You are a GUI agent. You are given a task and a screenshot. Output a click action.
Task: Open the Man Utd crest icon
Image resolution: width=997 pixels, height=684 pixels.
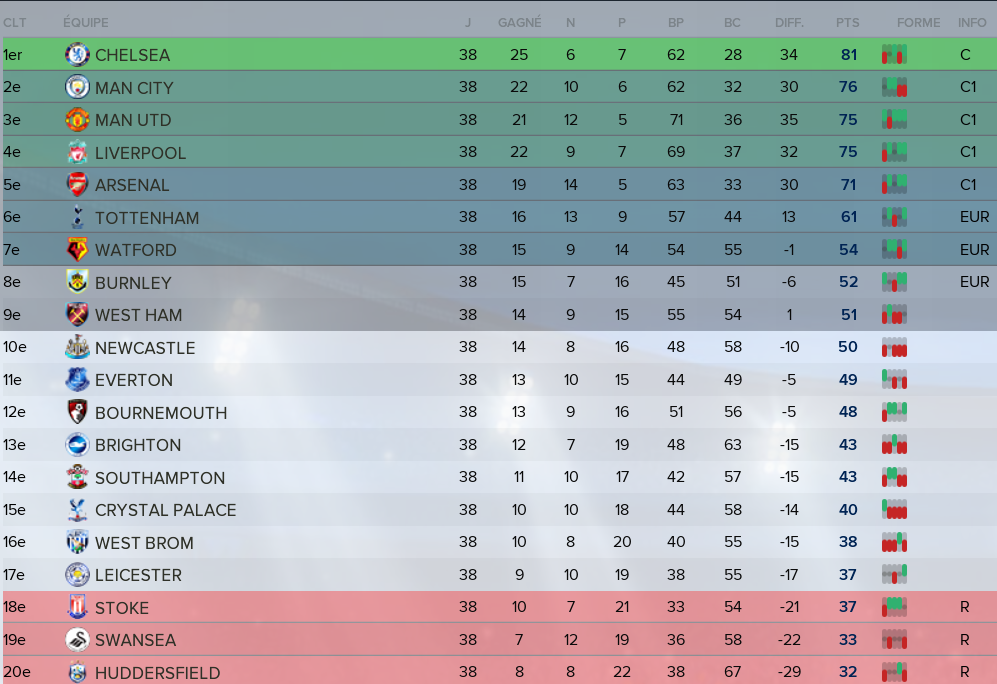coord(77,120)
